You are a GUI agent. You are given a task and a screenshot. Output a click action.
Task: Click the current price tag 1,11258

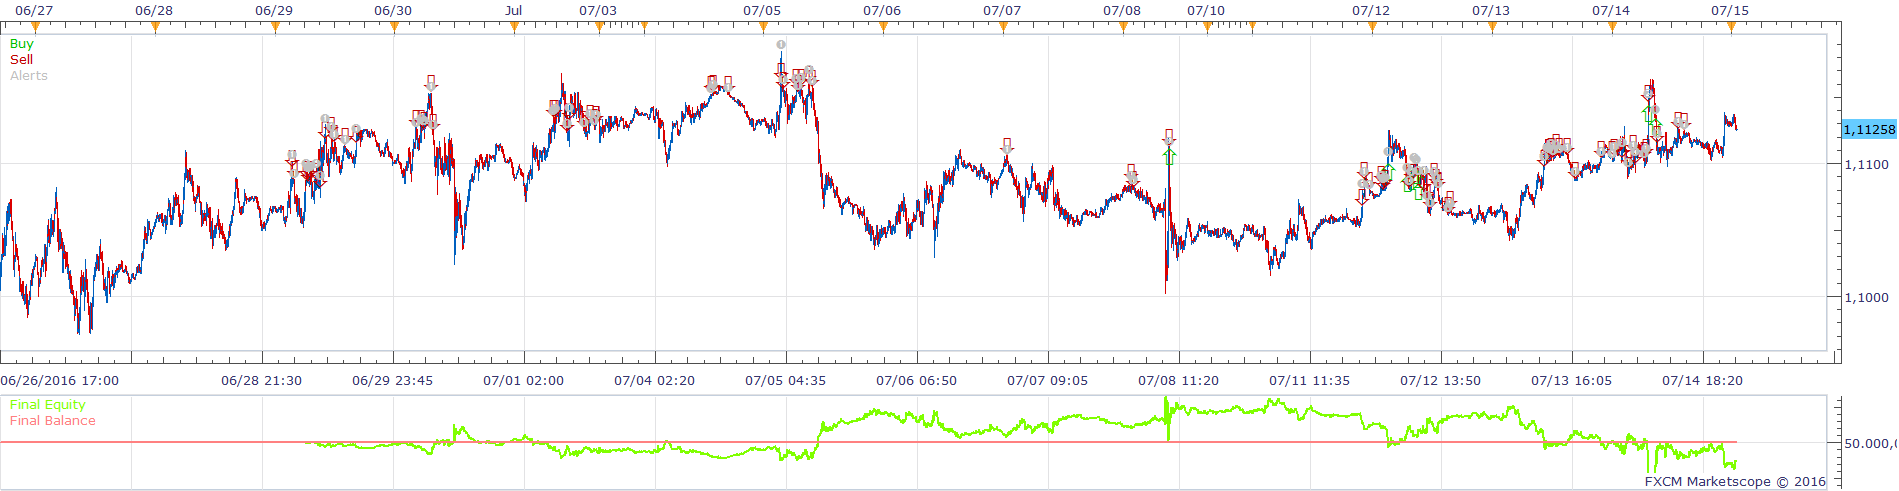[x=1869, y=130]
